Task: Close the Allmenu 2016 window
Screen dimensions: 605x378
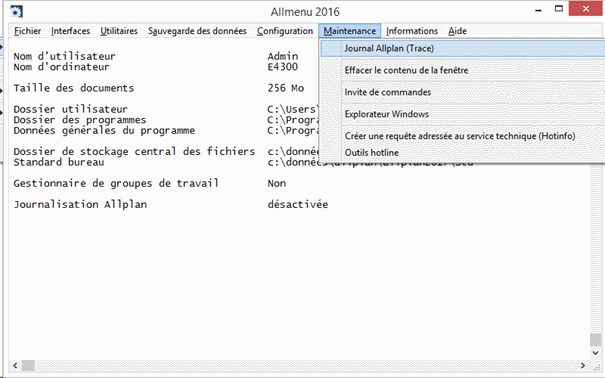Action: click(586, 9)
